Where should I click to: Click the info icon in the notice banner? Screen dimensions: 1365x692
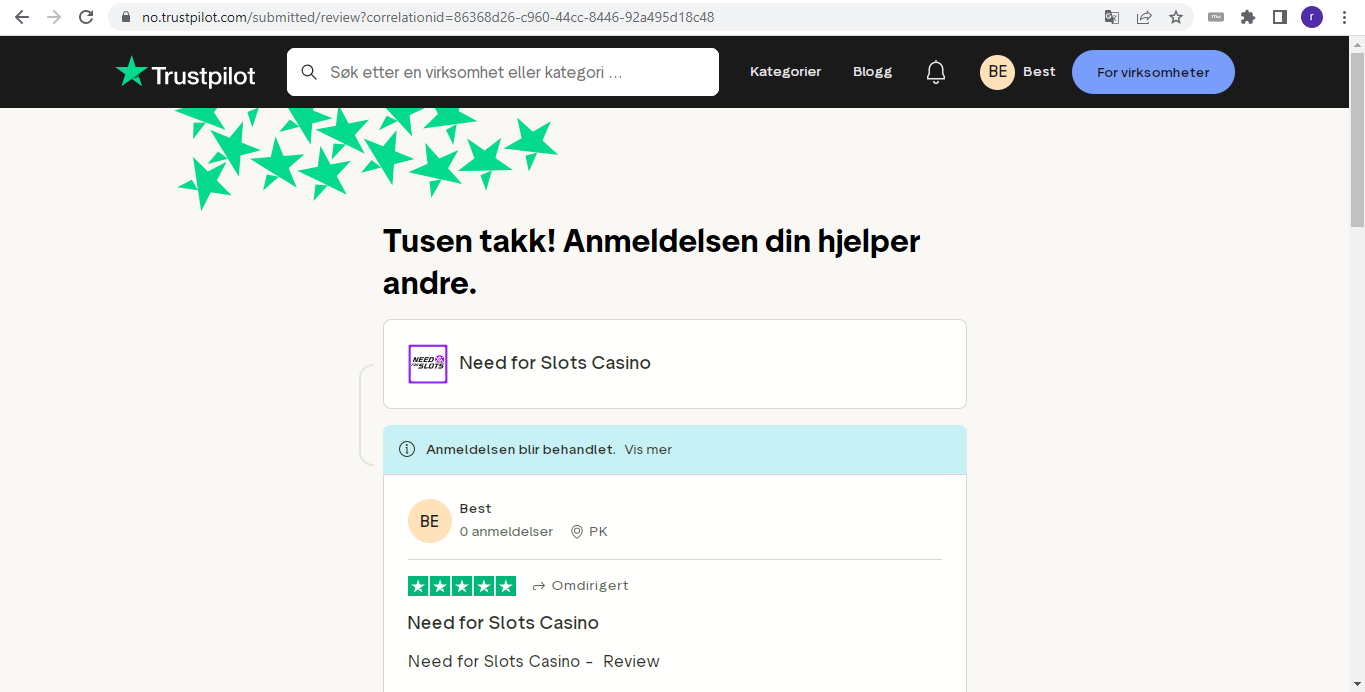407,450
